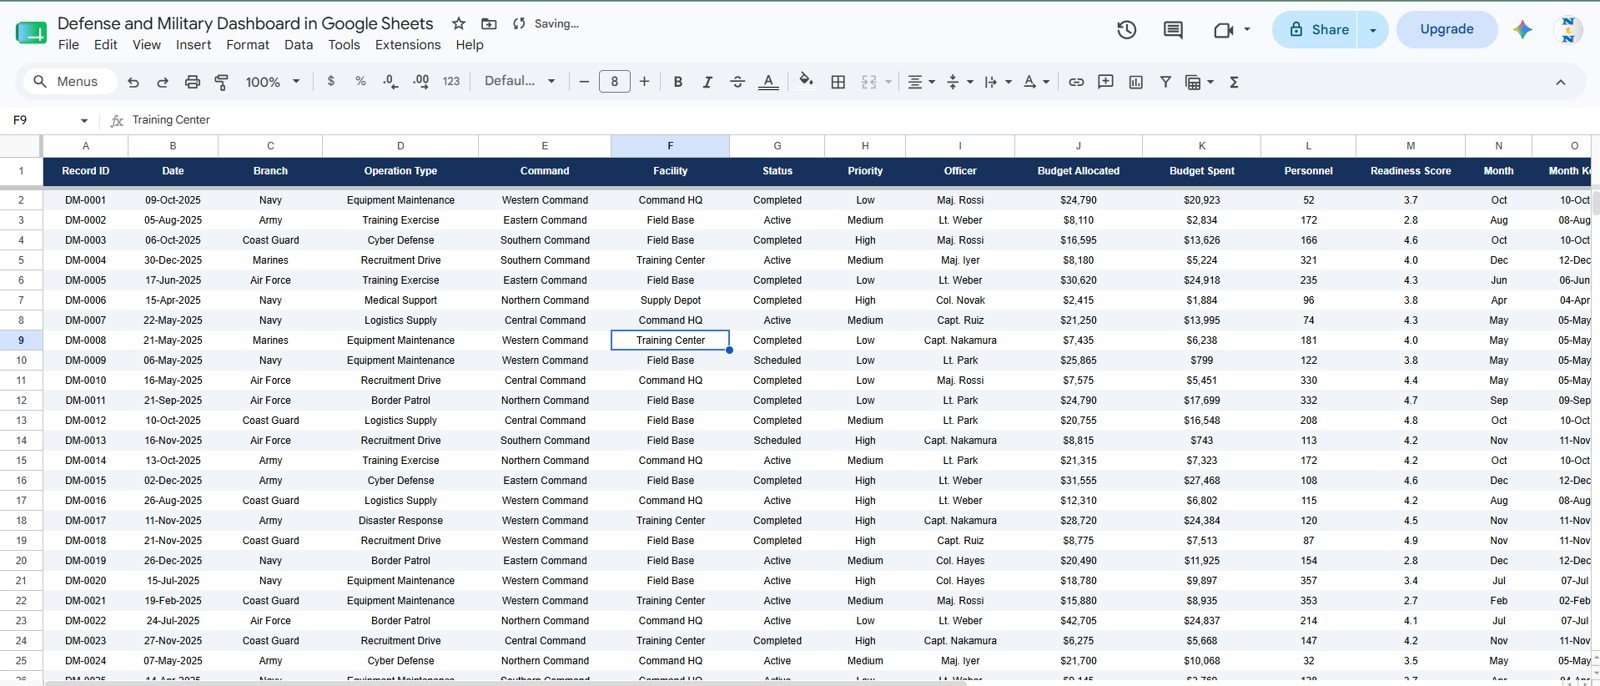Insert link into cell
The image size is (1600, 686).
1076,82
